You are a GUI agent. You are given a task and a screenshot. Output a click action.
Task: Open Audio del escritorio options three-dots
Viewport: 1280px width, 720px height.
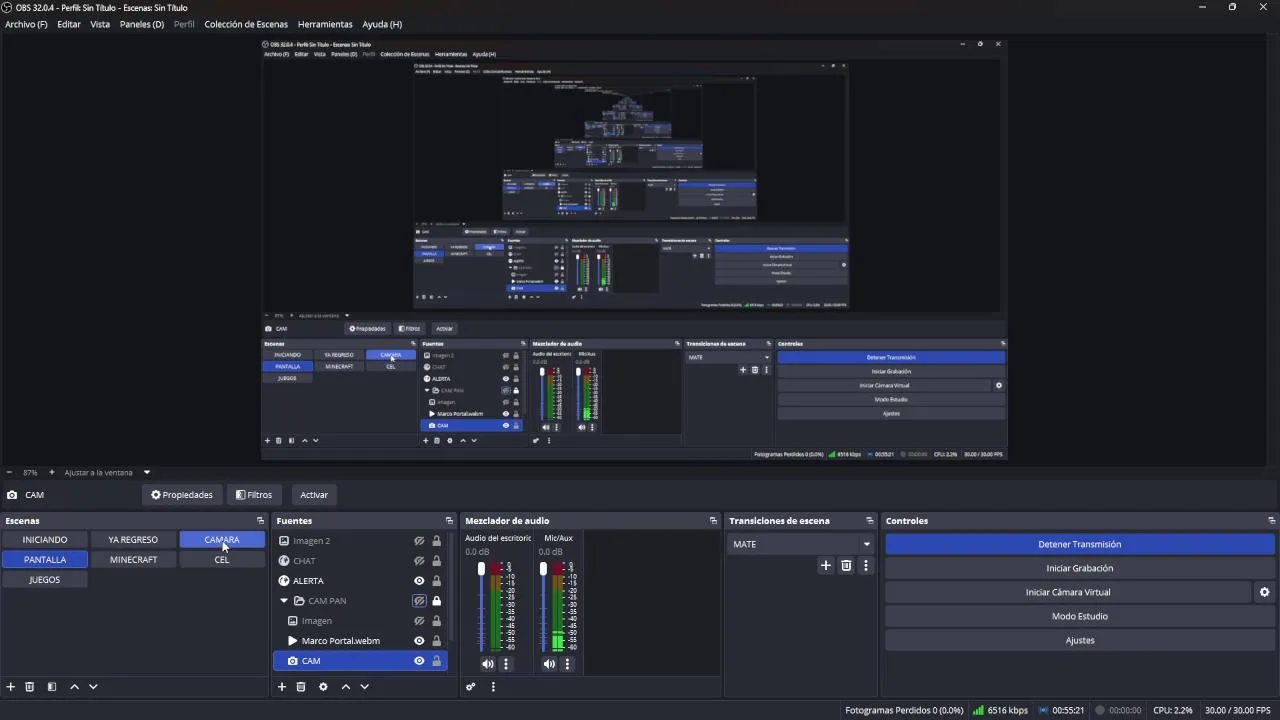pos(506,664)
